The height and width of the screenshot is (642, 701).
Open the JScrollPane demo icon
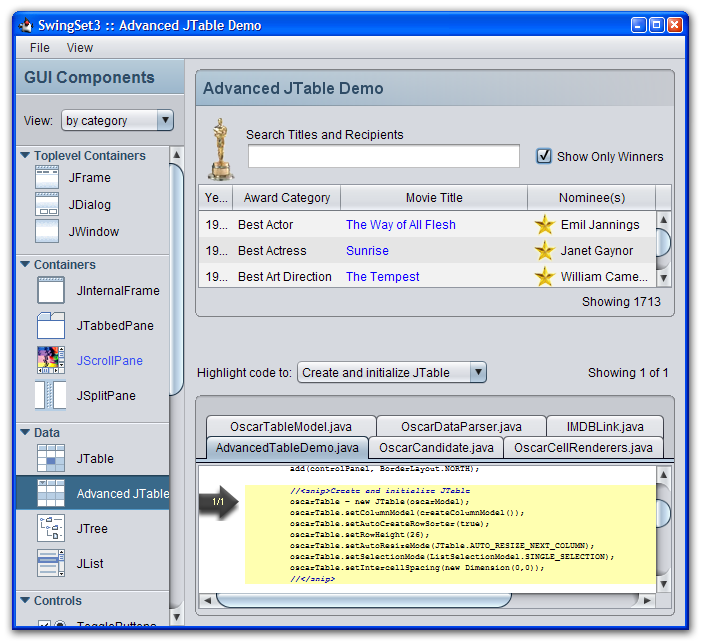50,361
